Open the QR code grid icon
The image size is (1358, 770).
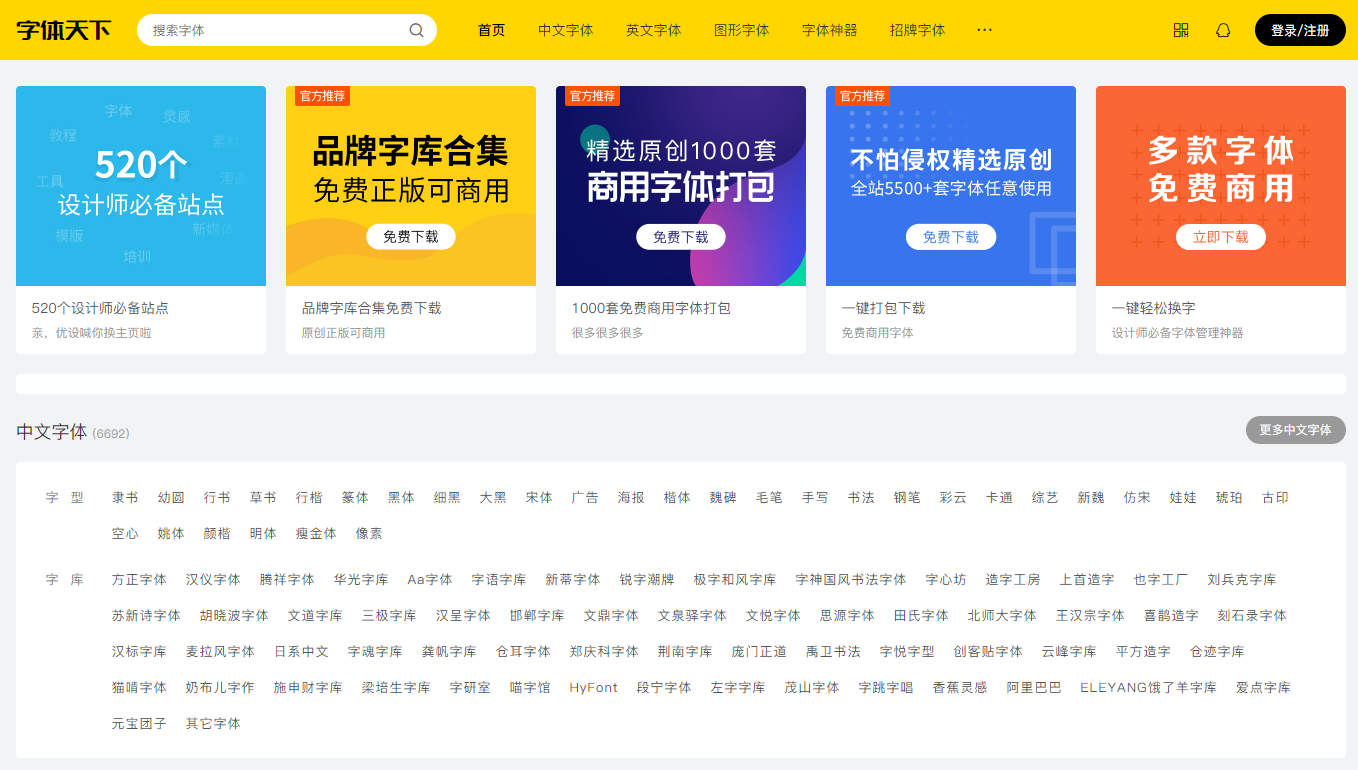1181,30
